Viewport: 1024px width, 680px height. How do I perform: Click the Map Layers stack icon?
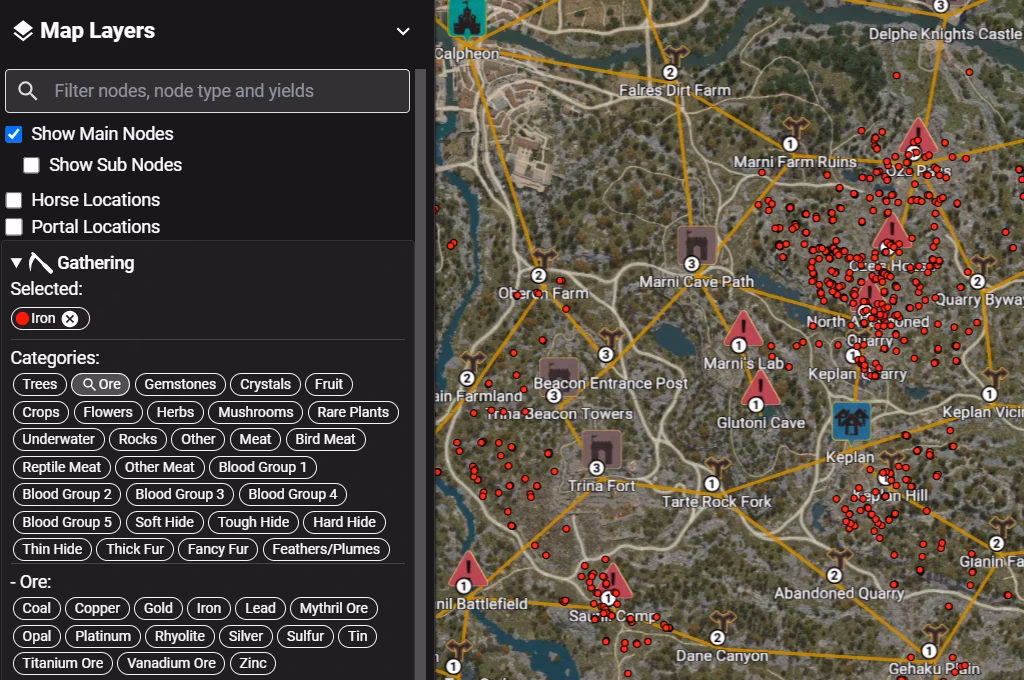23,31
